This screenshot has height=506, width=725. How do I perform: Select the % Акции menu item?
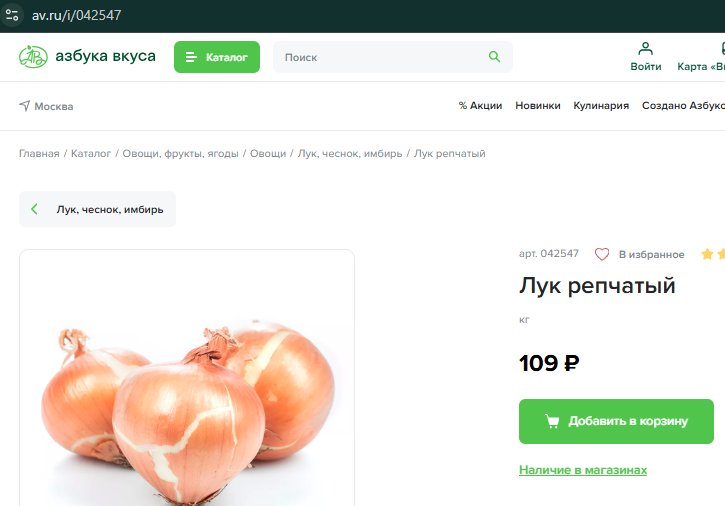(480, 105)
